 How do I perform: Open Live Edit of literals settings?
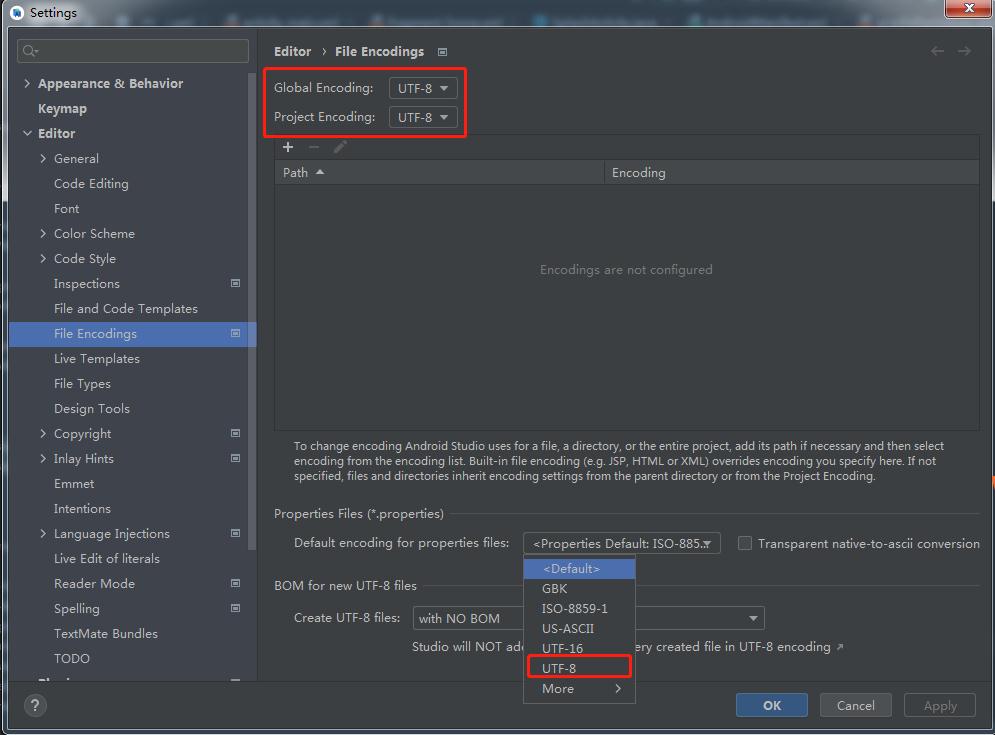pyautogui.click(x=107, y=559)
